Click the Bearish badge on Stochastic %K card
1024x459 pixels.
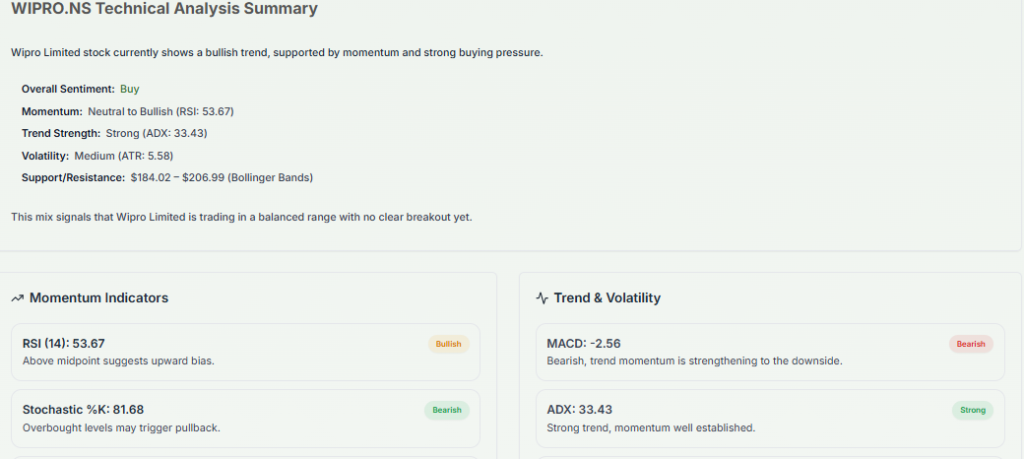[x=446, y=410]
